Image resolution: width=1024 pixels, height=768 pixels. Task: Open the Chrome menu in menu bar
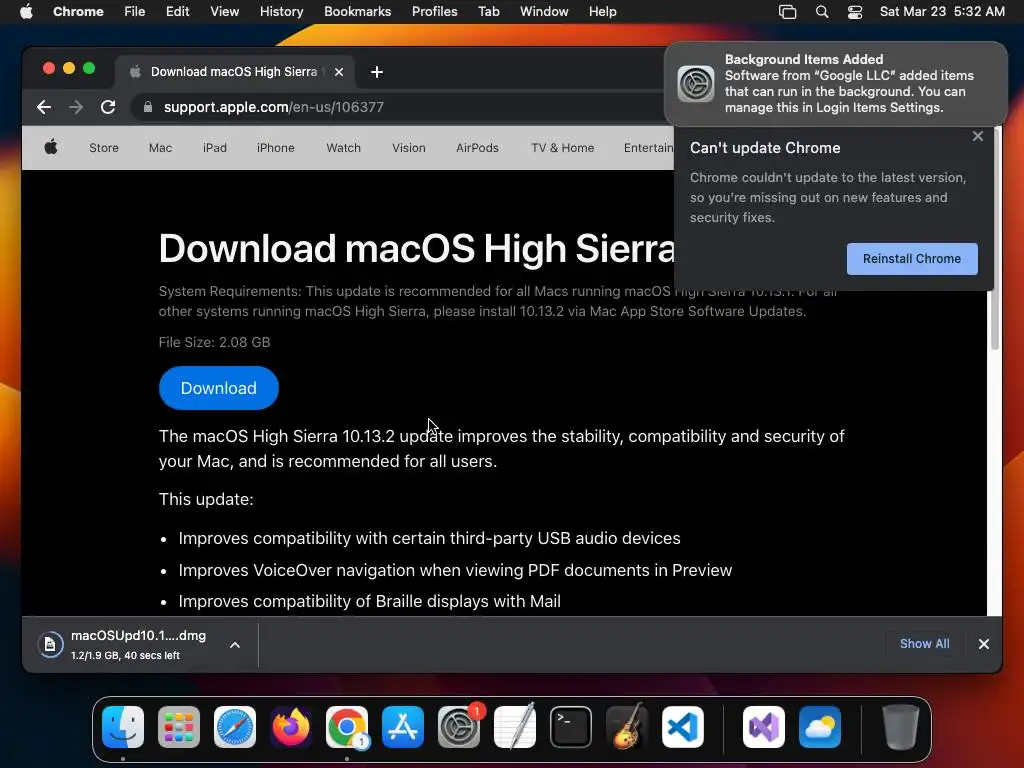click(78, 11)
